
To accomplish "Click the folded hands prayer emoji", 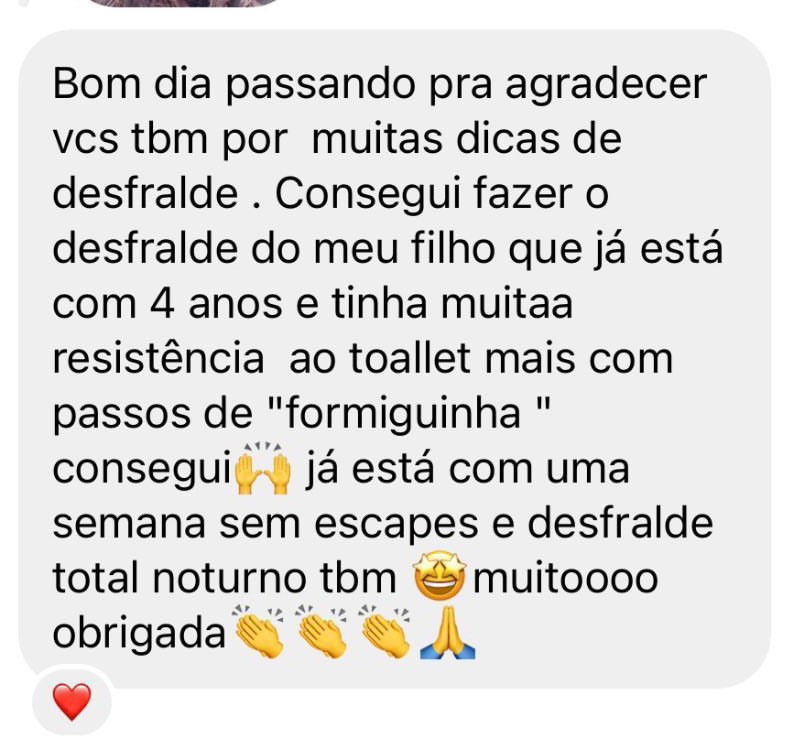I will 447,632.
